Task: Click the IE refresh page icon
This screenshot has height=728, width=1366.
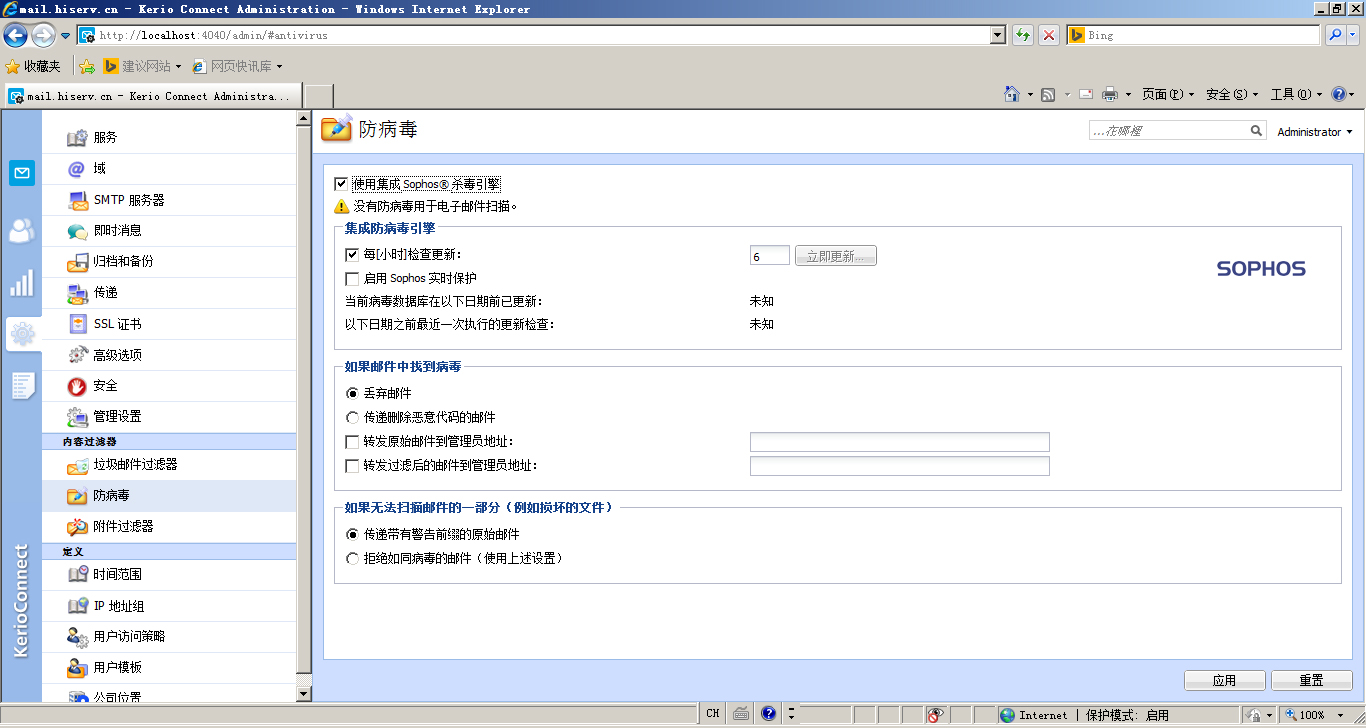Action: coord(1023,35)
